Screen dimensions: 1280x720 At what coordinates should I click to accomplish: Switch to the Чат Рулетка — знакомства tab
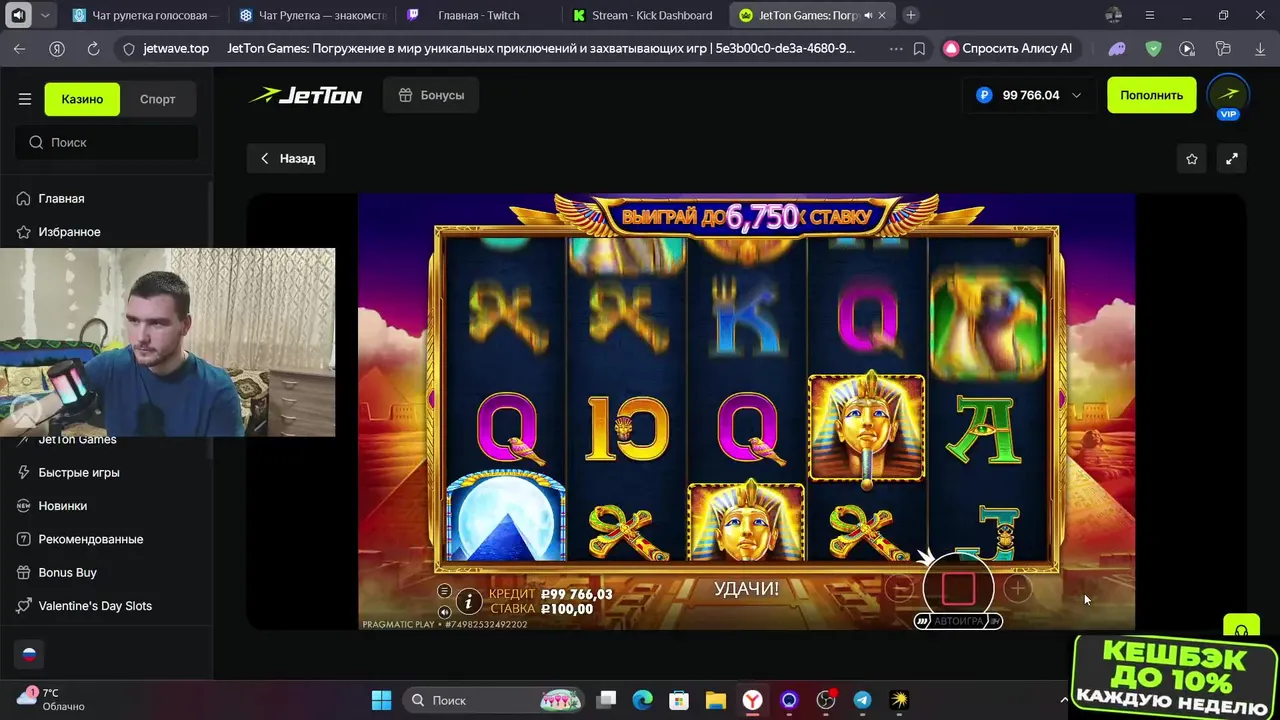tap(313, 15)
